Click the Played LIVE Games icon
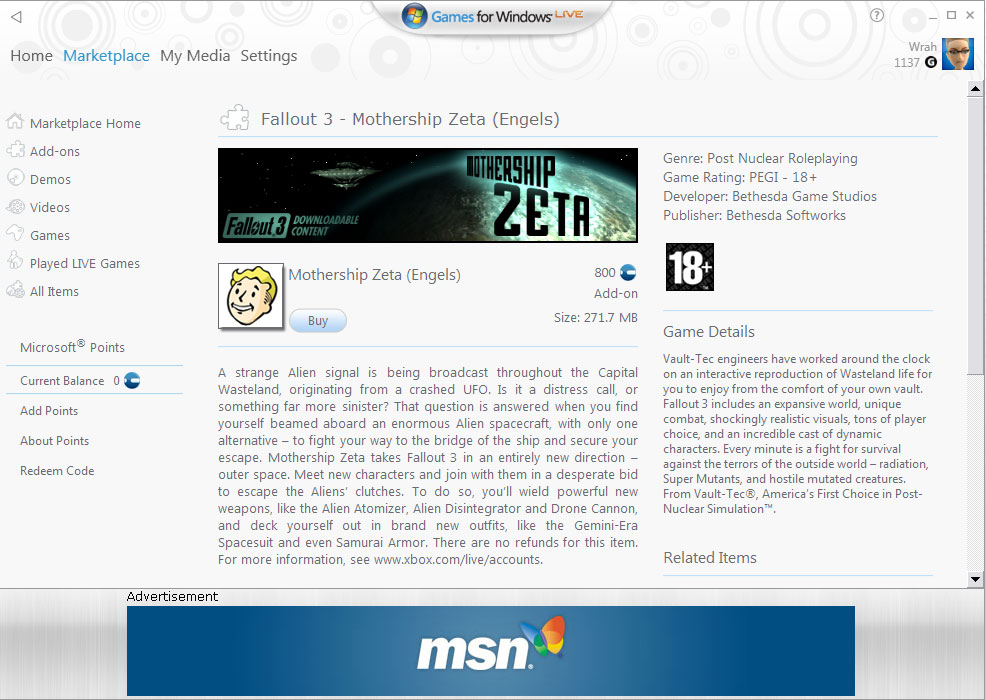986x700 pixels. click(15, 261)
